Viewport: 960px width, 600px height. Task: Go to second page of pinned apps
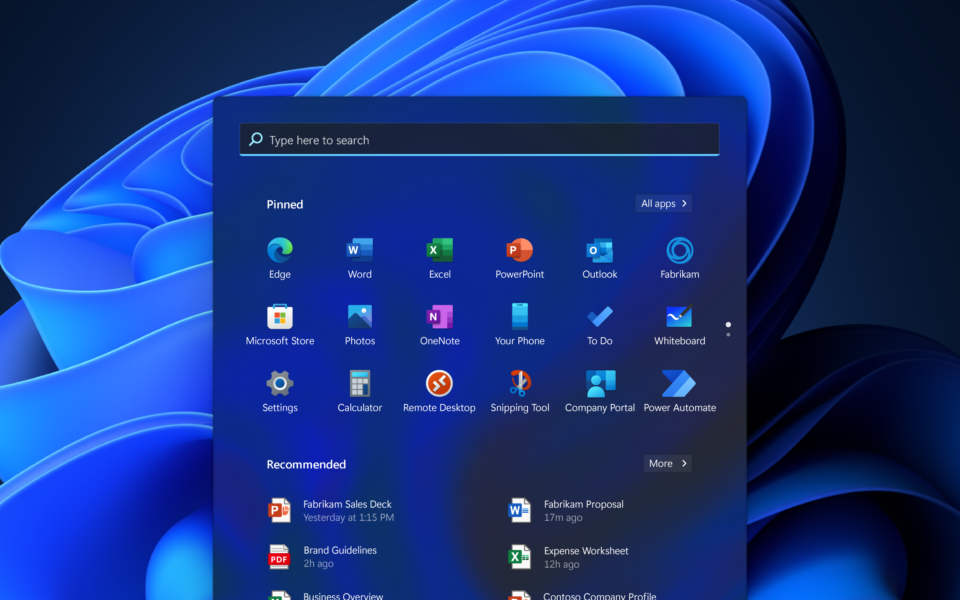pyautogui.click(x=728, y=334)
